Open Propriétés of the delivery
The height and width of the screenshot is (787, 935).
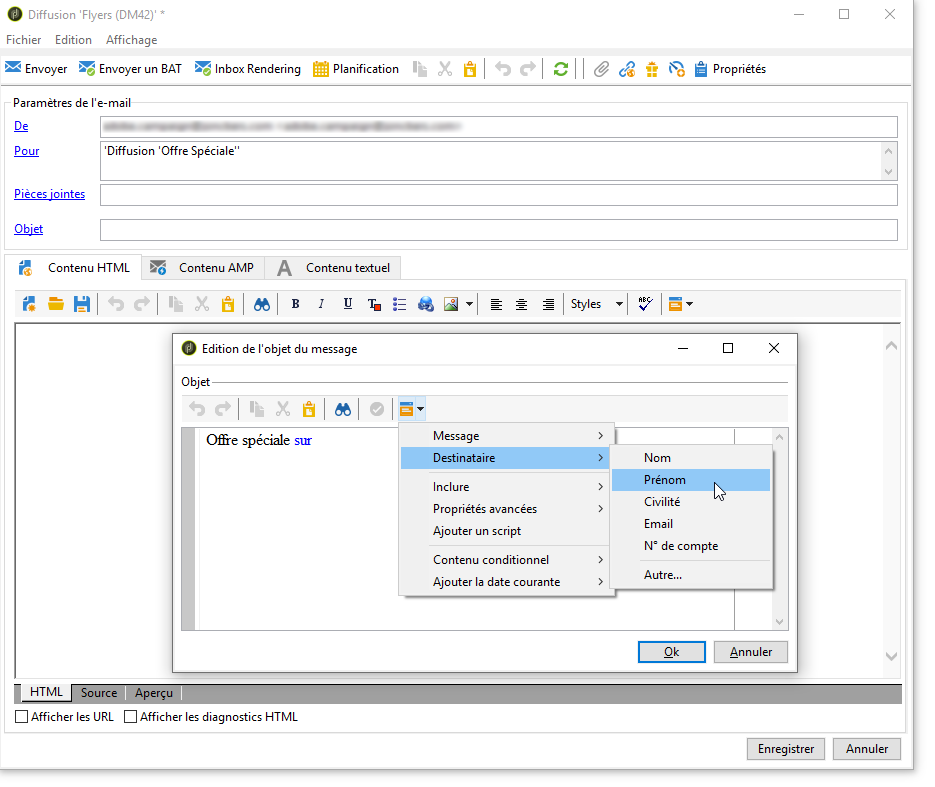click(x=730, y=69)
